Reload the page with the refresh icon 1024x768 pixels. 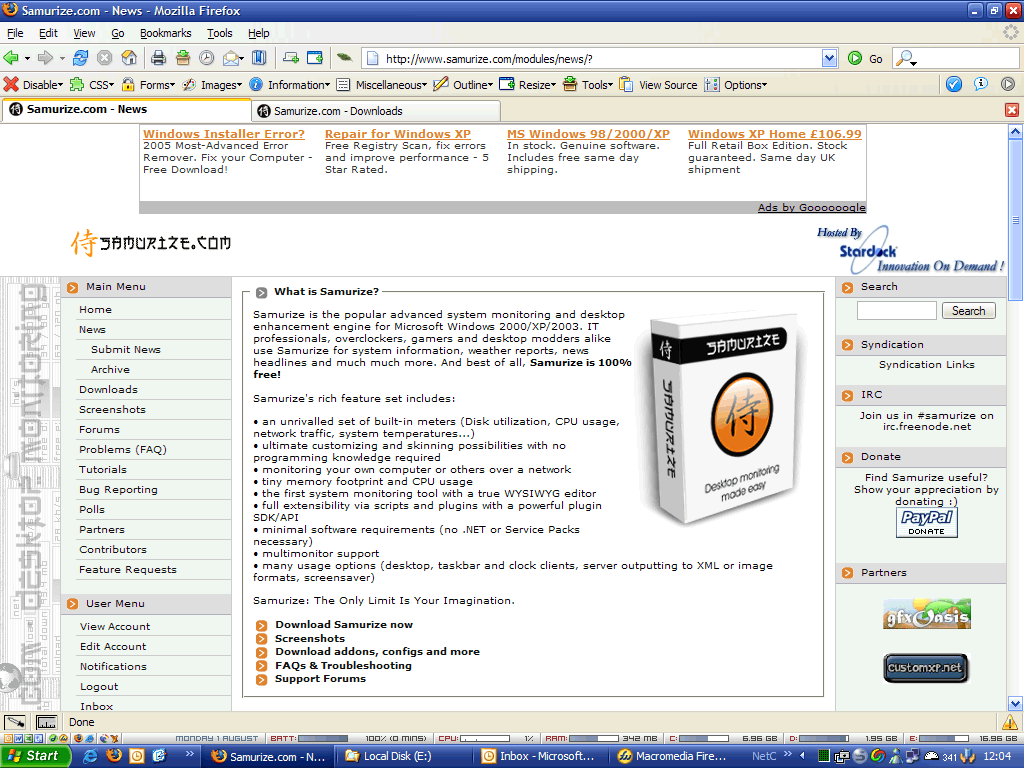[80, 58]
